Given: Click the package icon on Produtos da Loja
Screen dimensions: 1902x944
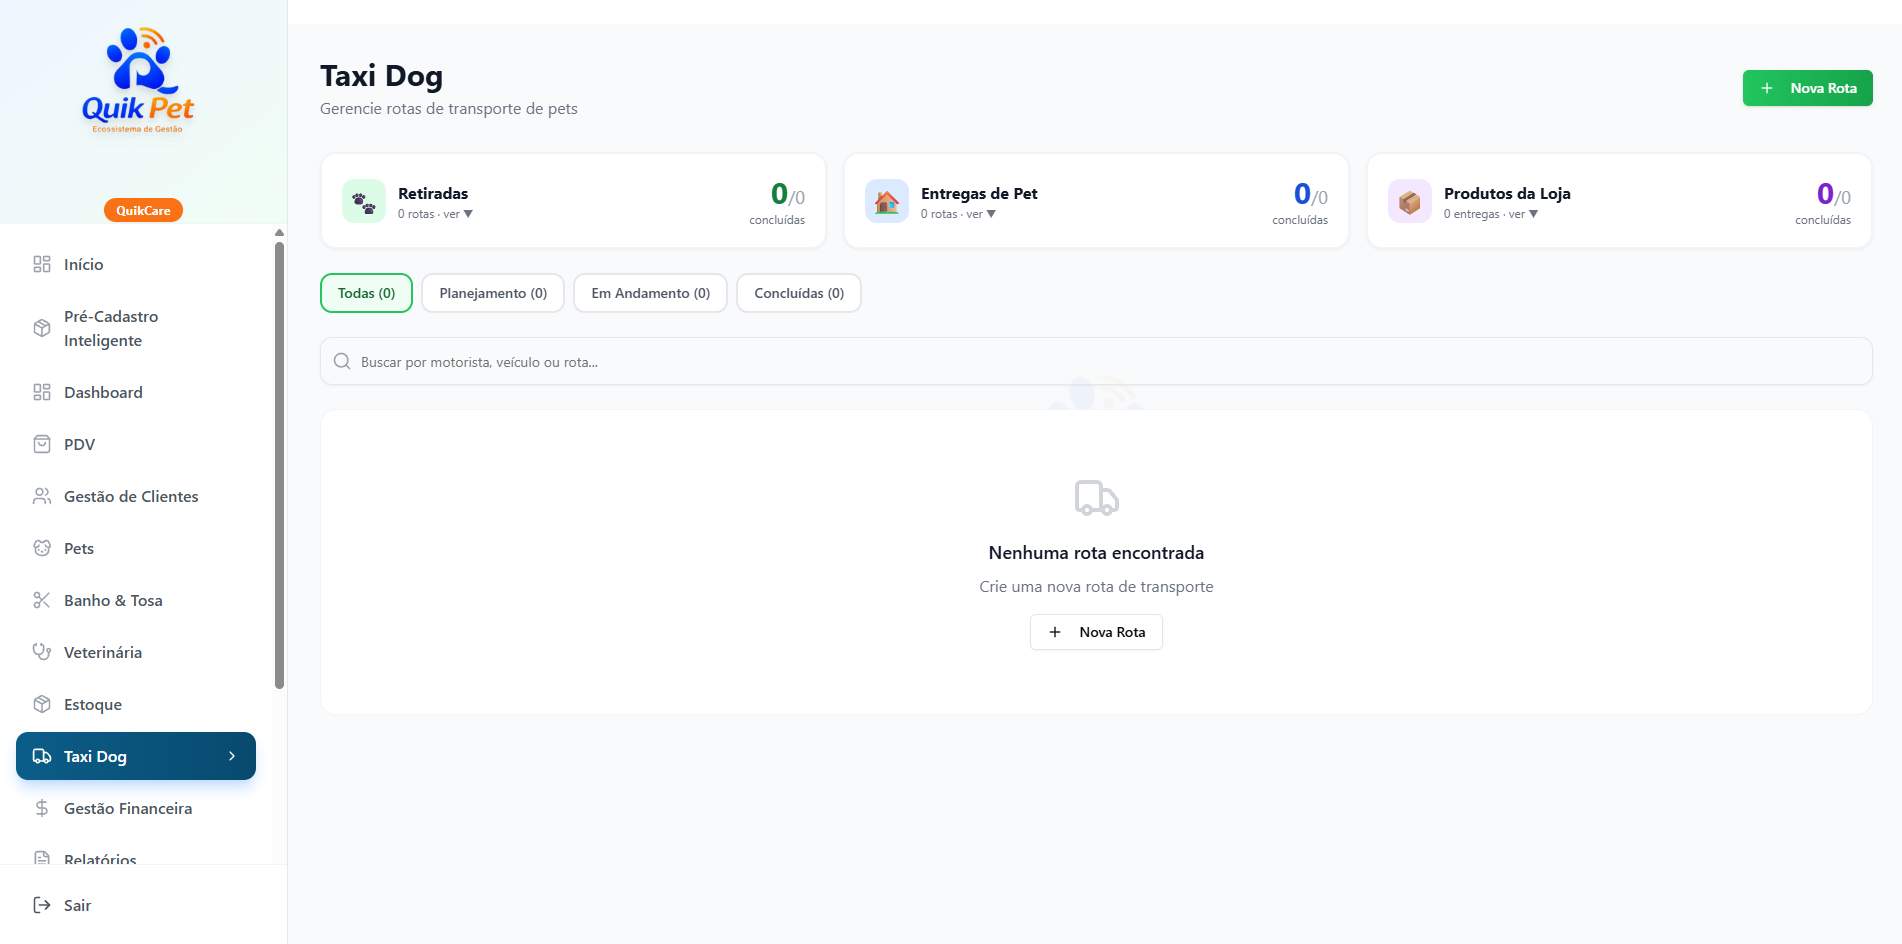Looking at the screenshot, I should coord(1410,201).
